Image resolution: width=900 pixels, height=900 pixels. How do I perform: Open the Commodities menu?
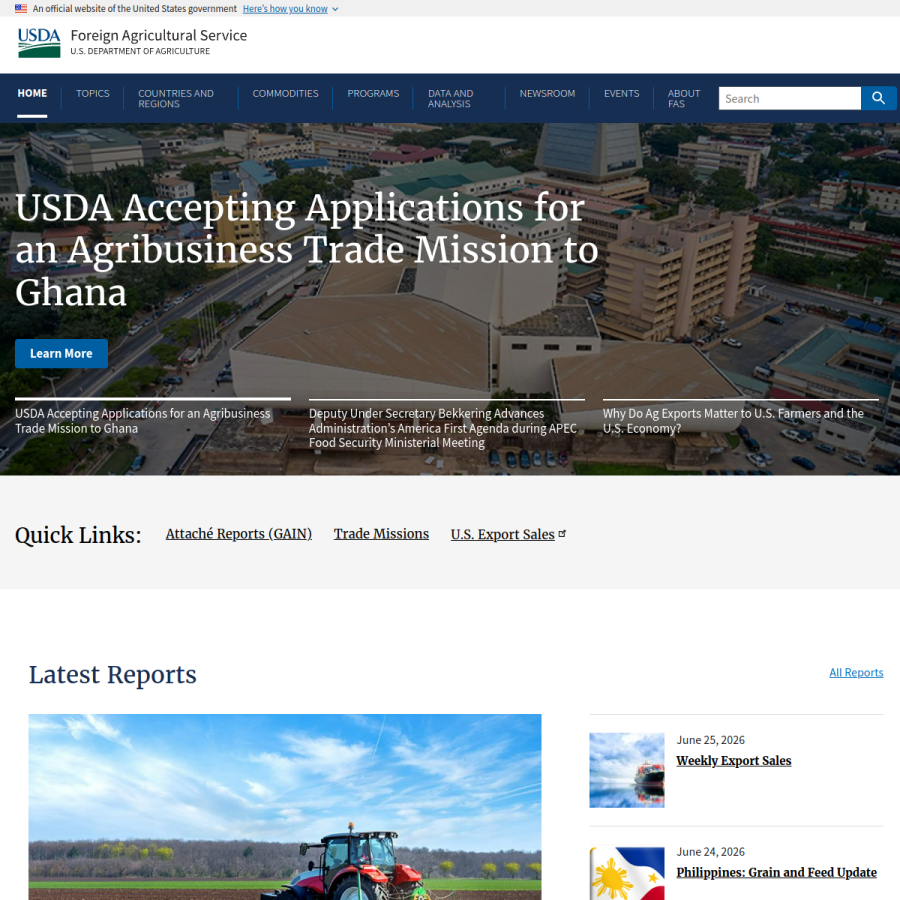tap(285, 93)
